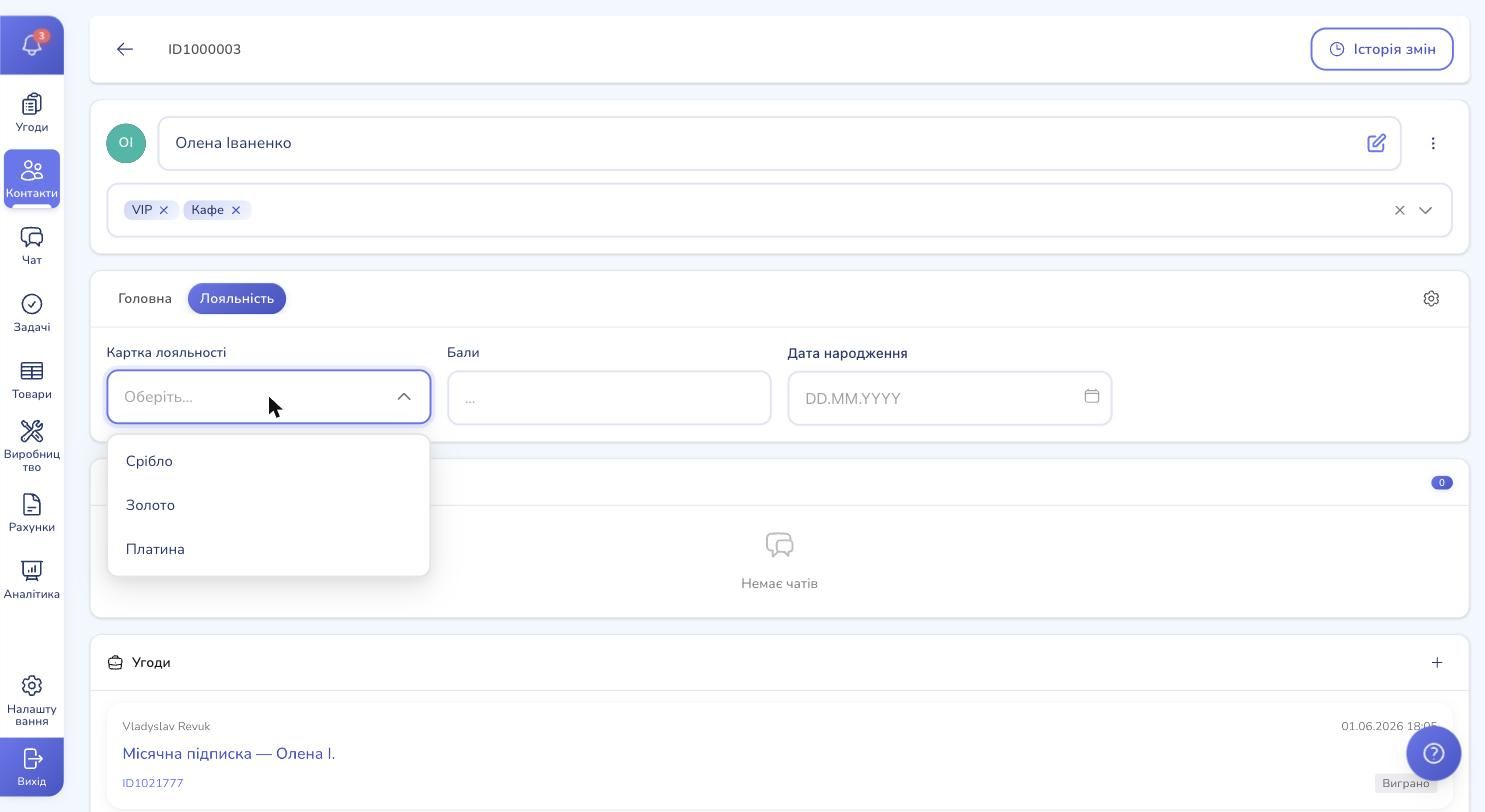Click Вихід logout icon
1485x812 pixels.
coord(32,767)
